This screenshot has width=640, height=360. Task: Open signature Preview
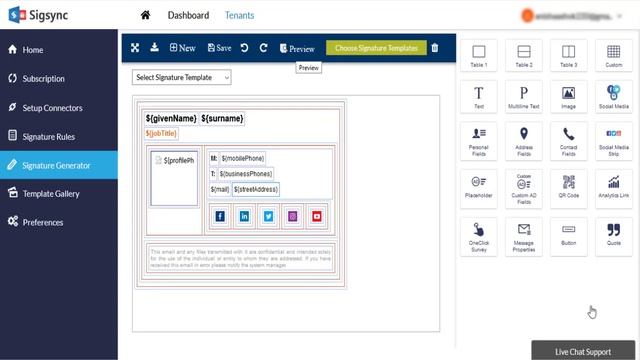click(297, 49)
